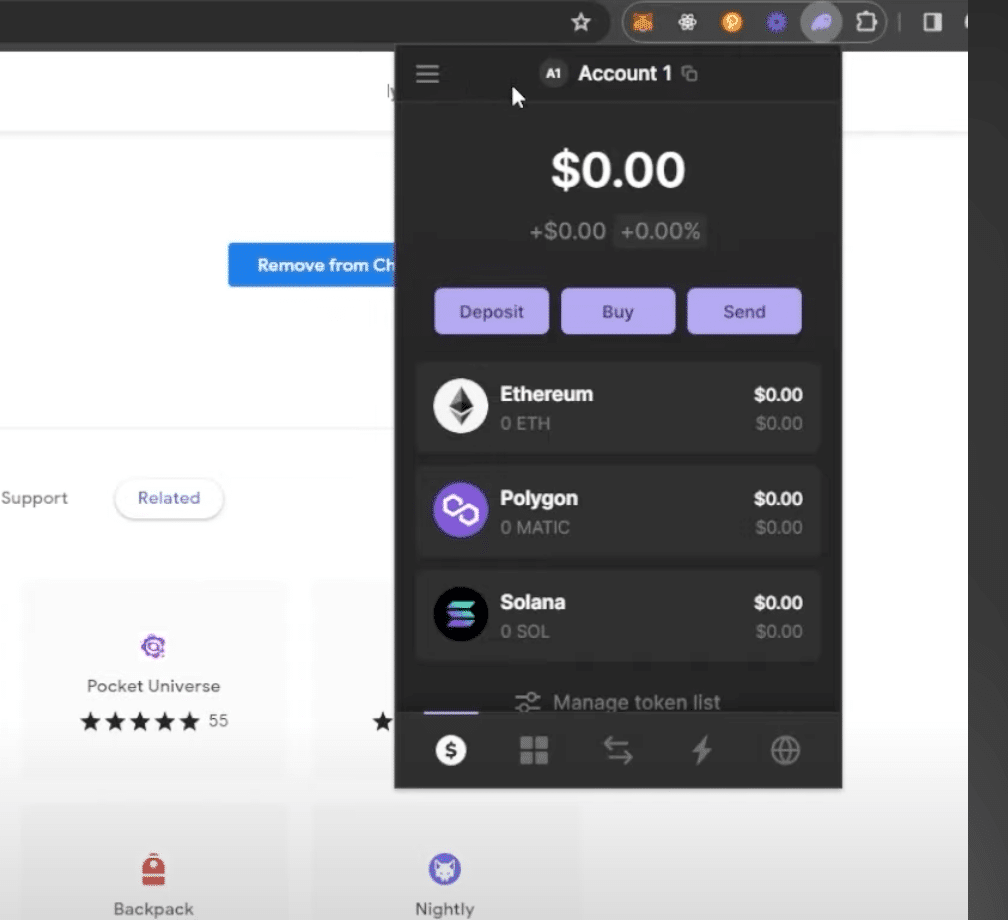Click the 55 rating count under Pocket Universe
The width and height of the screenshot is (1008, 920).
[219, 721]
